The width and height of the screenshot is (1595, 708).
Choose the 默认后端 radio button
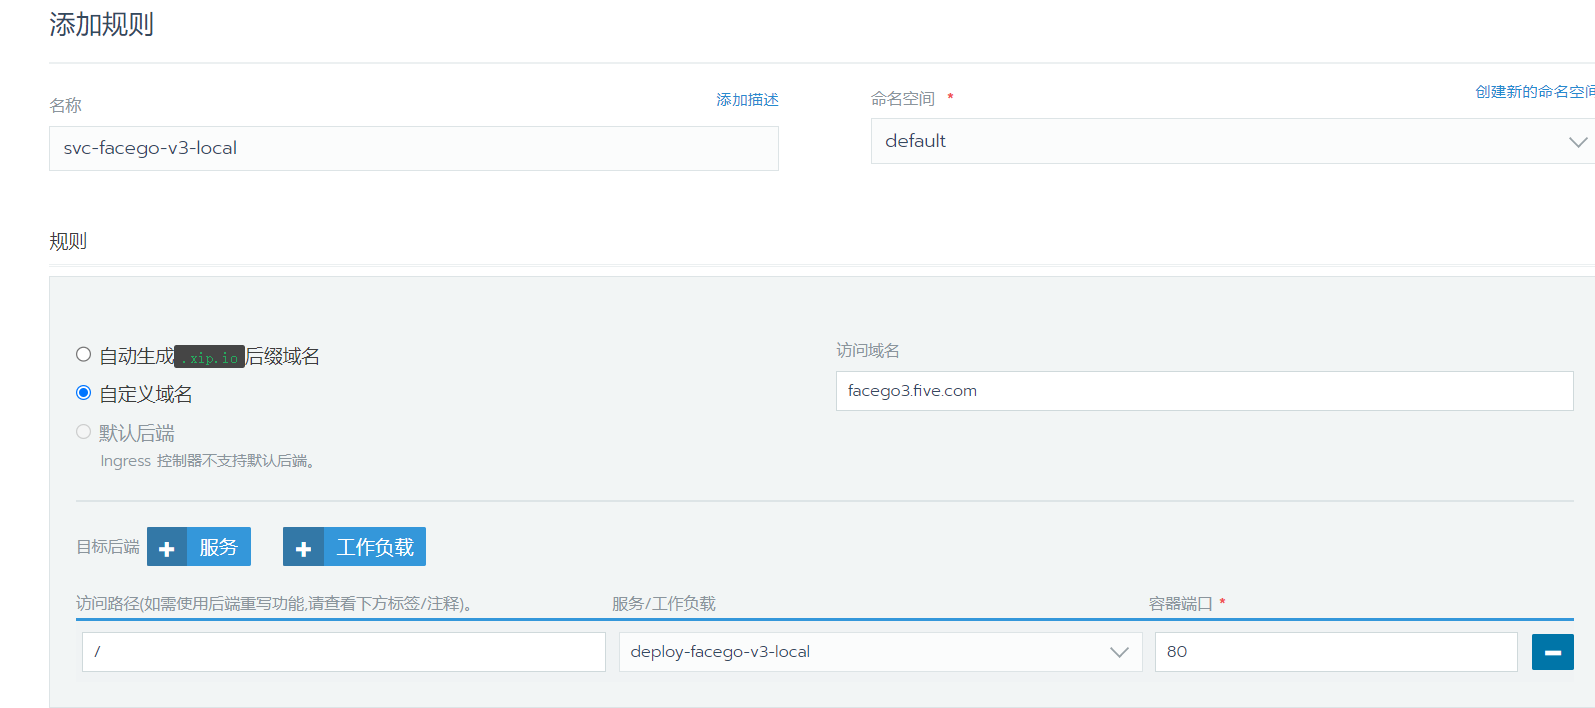[x=84, y=432]
